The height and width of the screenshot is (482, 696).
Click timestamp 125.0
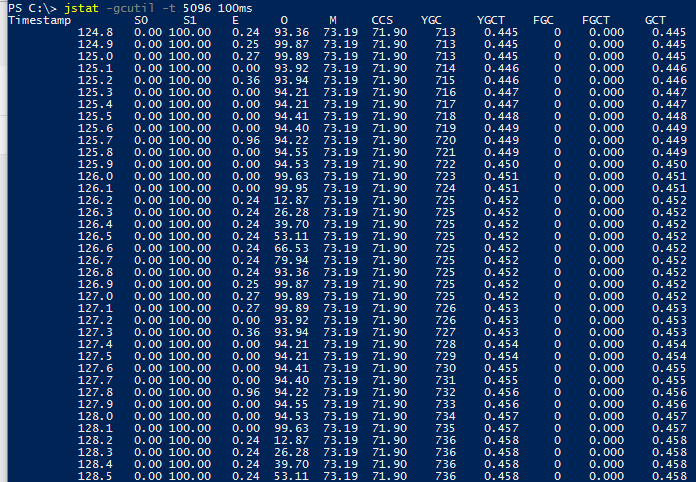95,56
